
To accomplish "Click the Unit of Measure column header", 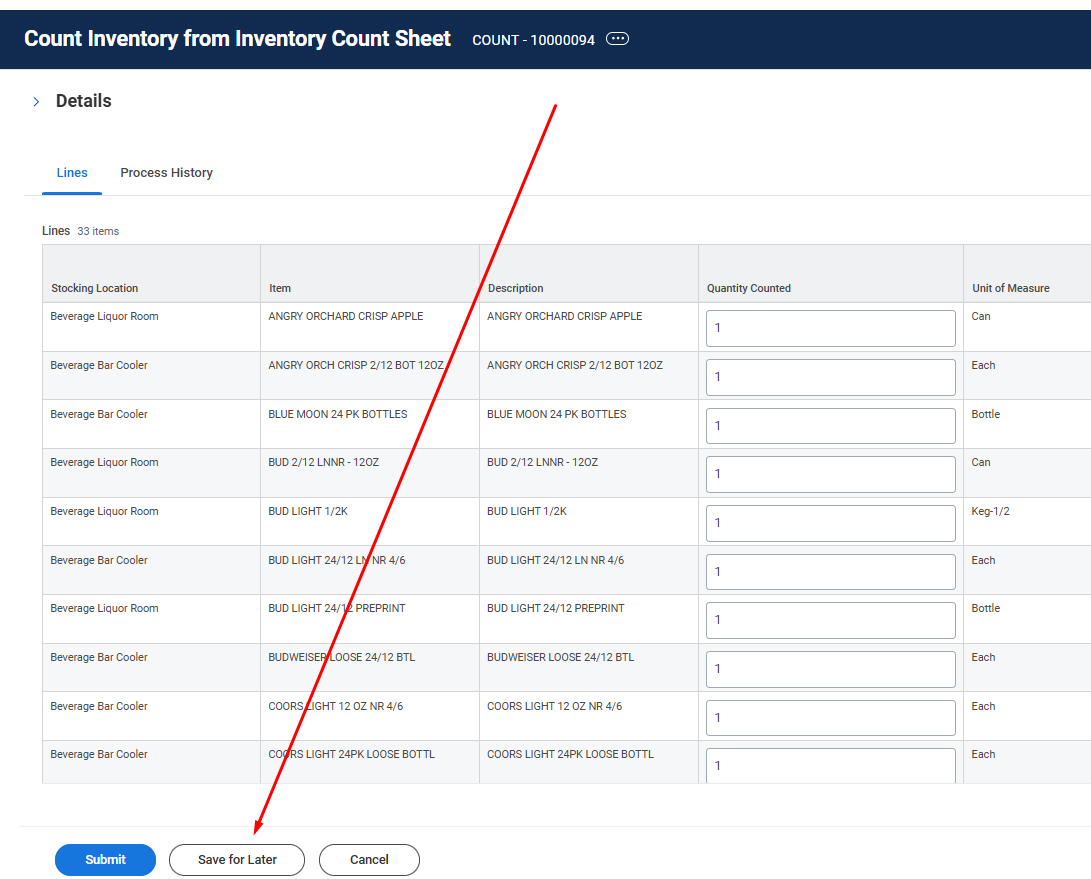I will tap(1010, 288).
